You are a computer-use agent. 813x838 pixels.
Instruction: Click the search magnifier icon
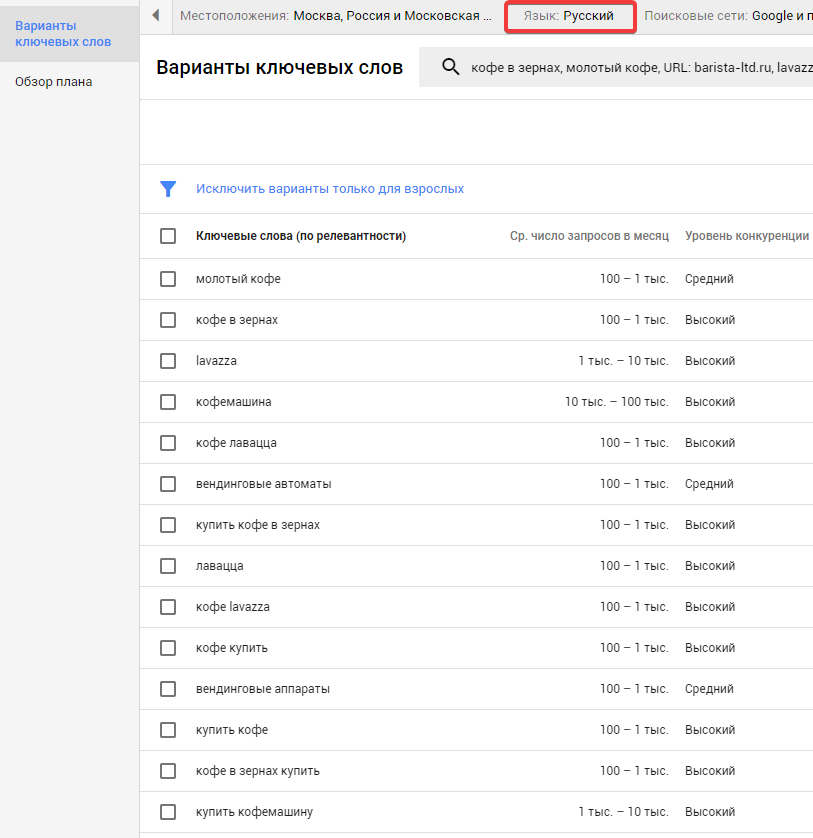click(450, 67)
